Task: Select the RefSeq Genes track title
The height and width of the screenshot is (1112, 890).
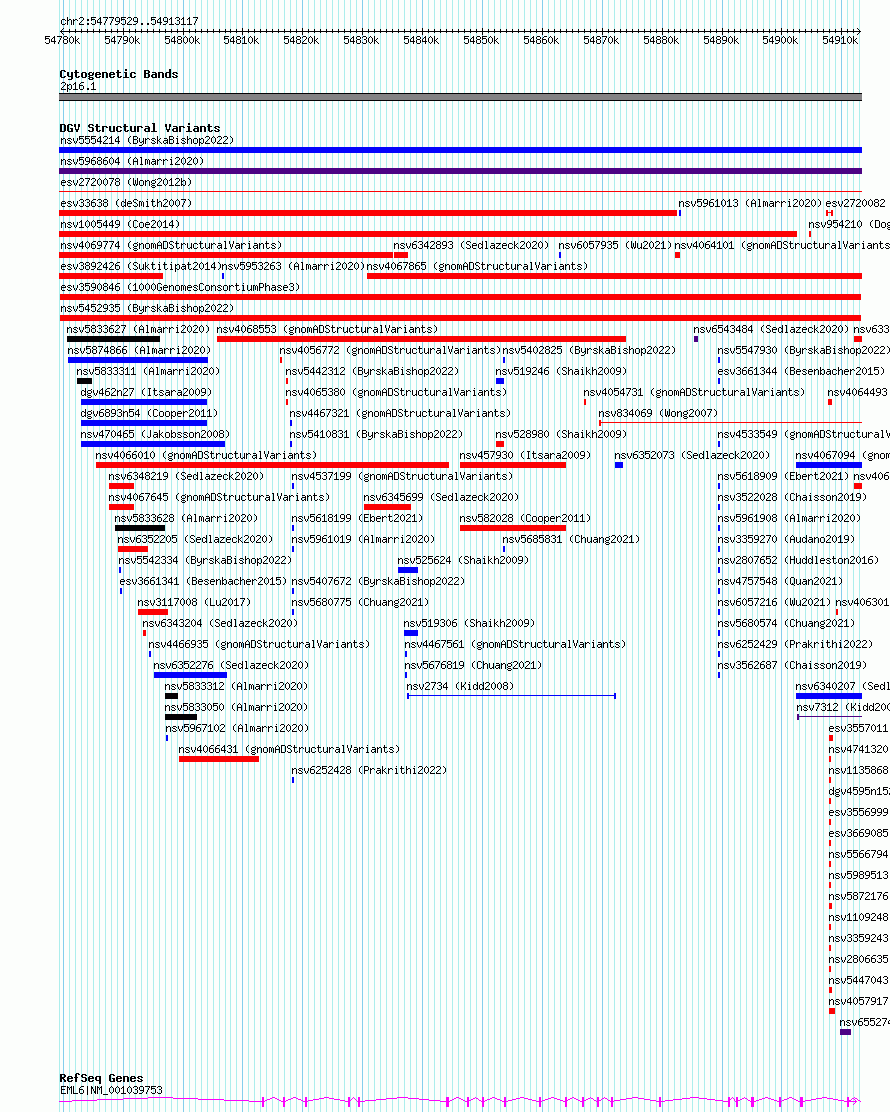Action: tap(101, 1078)
